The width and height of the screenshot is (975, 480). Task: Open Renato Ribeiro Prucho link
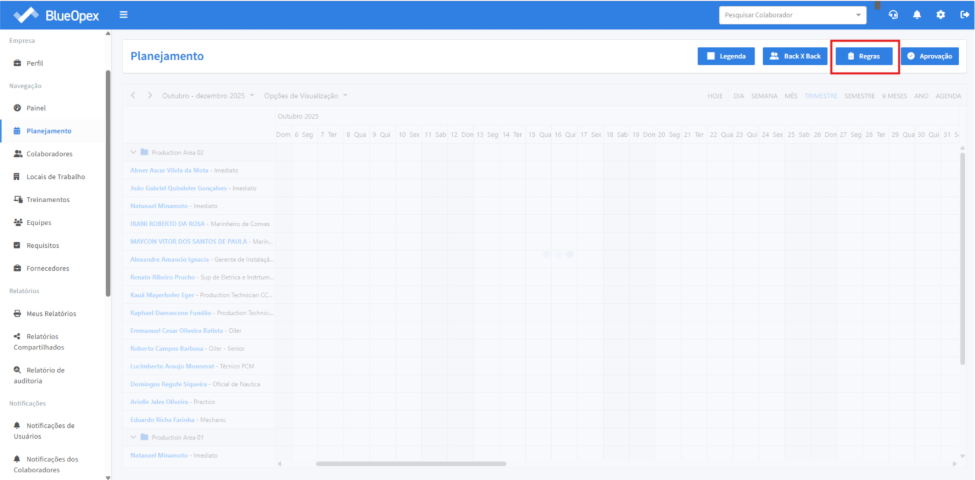[162, 277]
